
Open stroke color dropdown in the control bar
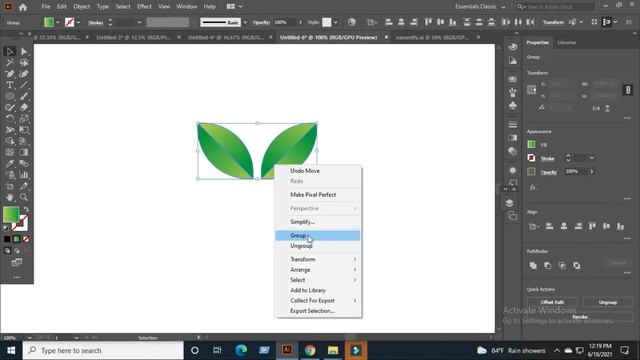pyautogui.click(x=78, y=22)
